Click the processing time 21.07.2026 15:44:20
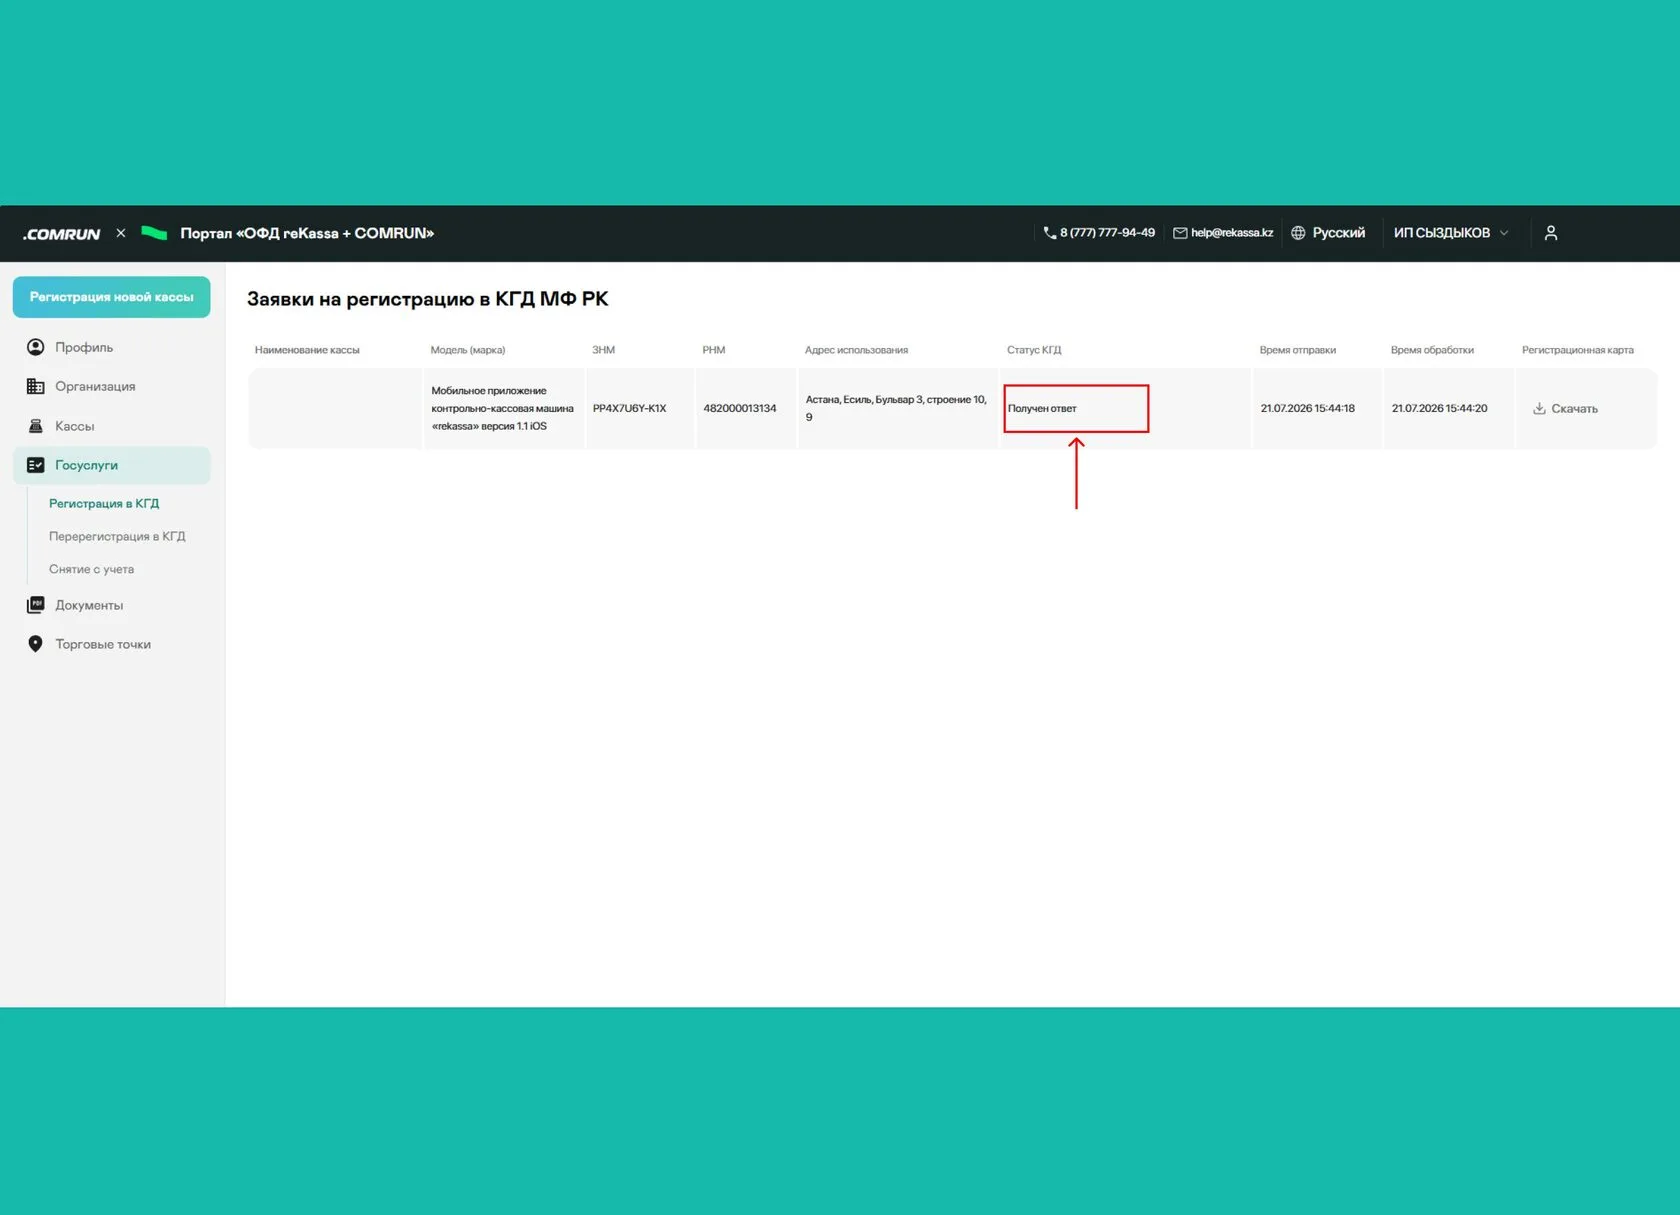The image size is (1680, 1215). (1439, 408)
